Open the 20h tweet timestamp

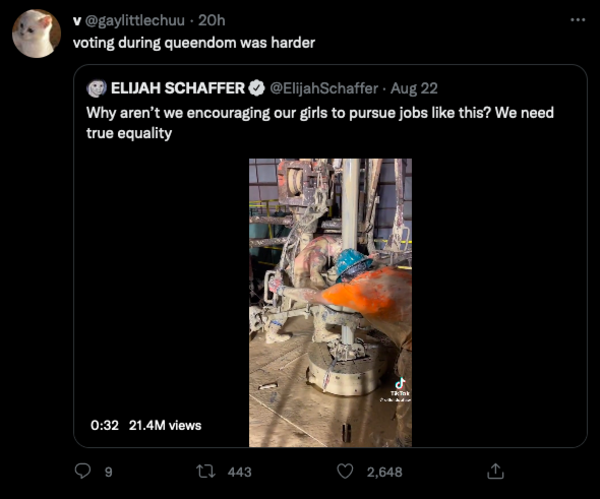click(x=213, y=20)
